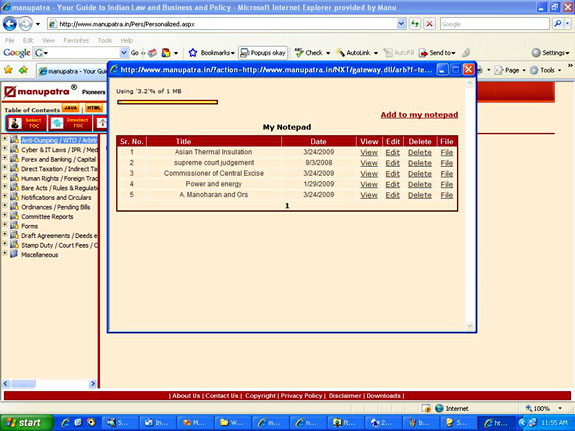The height and width of the screenshot is (431, 575).
Task: Open the File menu
Action: [x=10, y=40]
